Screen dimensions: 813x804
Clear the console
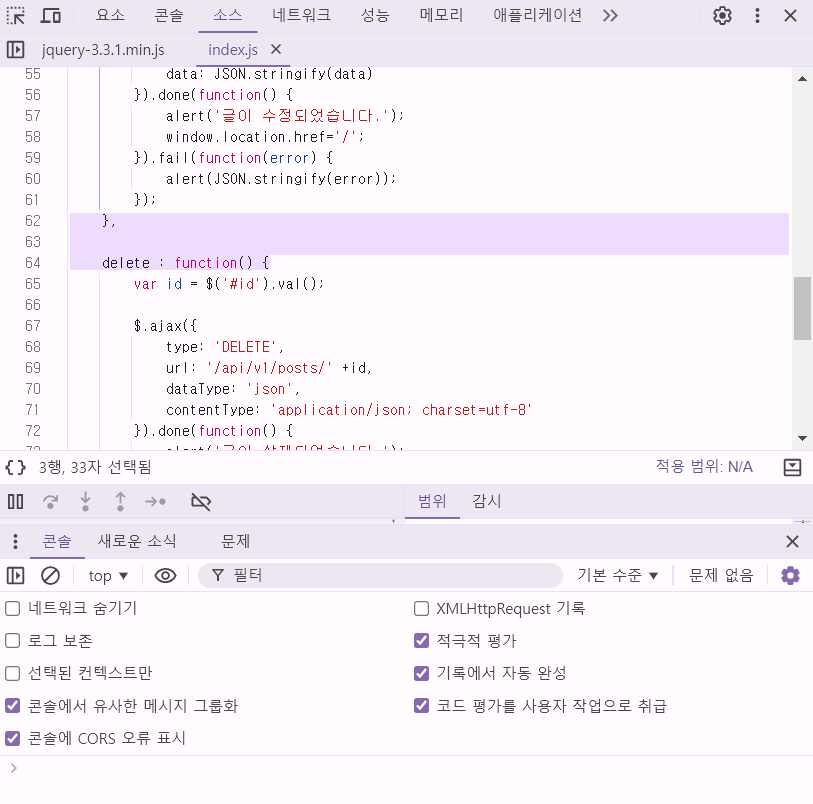[50, 575]
